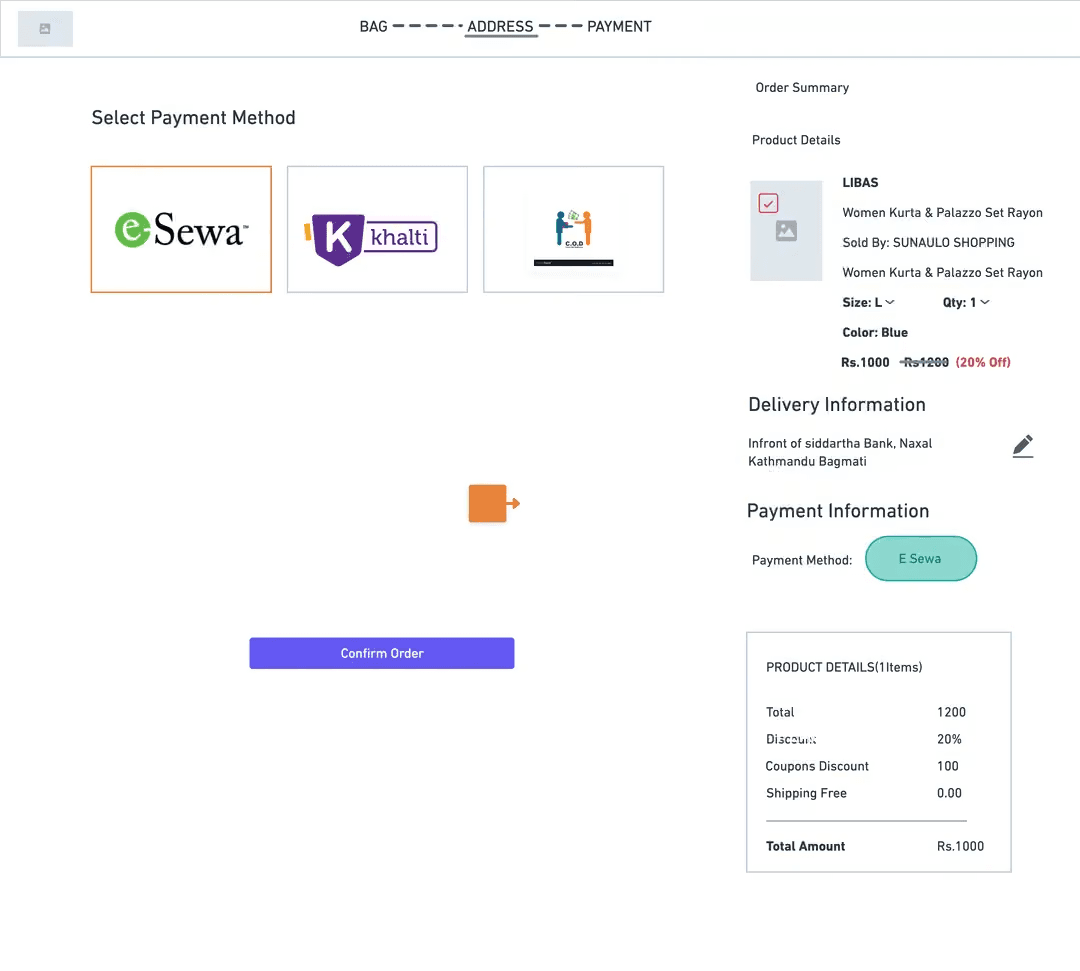
Task: Click the 'Infront of siddartha Bank, Naxal' address
Action: click(x=840, y=443)
